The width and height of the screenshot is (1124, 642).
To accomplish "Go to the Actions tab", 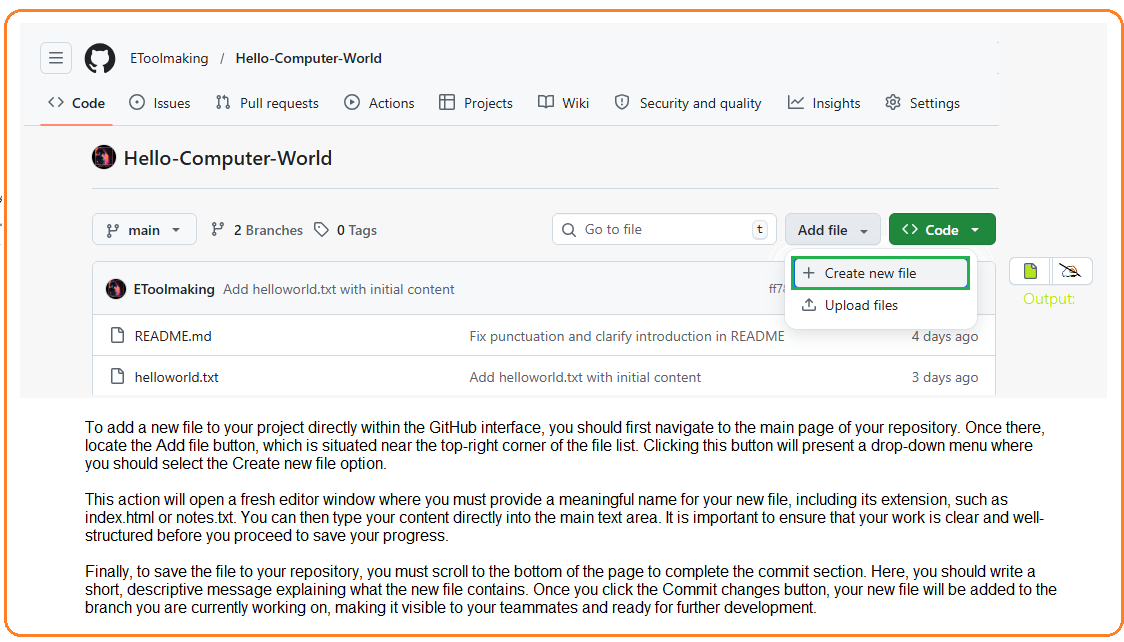I will pos(379,103).
